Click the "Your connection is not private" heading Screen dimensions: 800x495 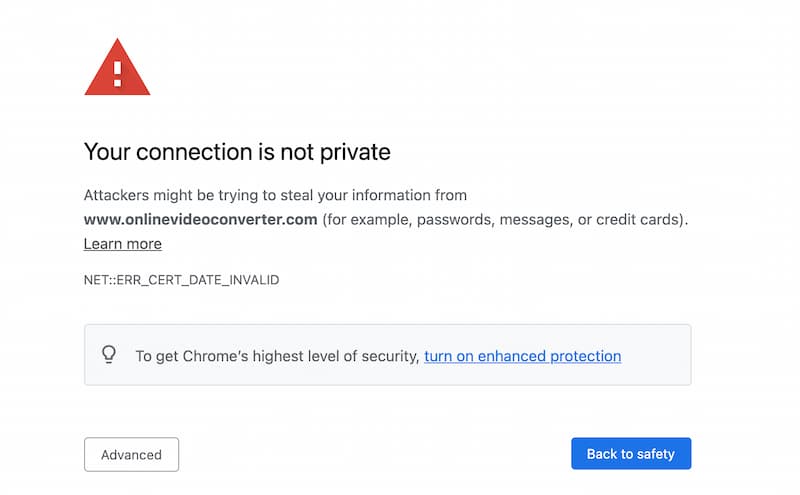[237, 152]
